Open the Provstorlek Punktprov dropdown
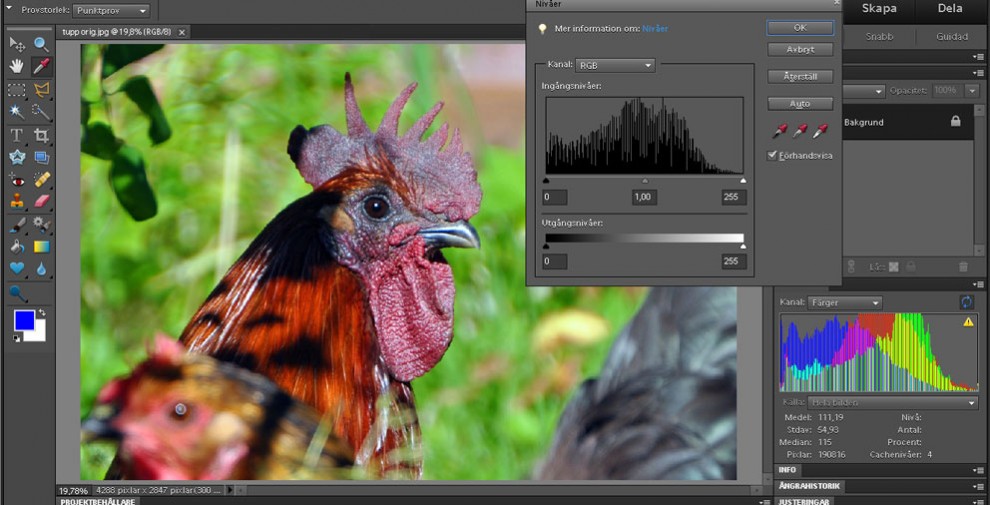Viewport: 990px width, 505px height. tap(112, 11)
